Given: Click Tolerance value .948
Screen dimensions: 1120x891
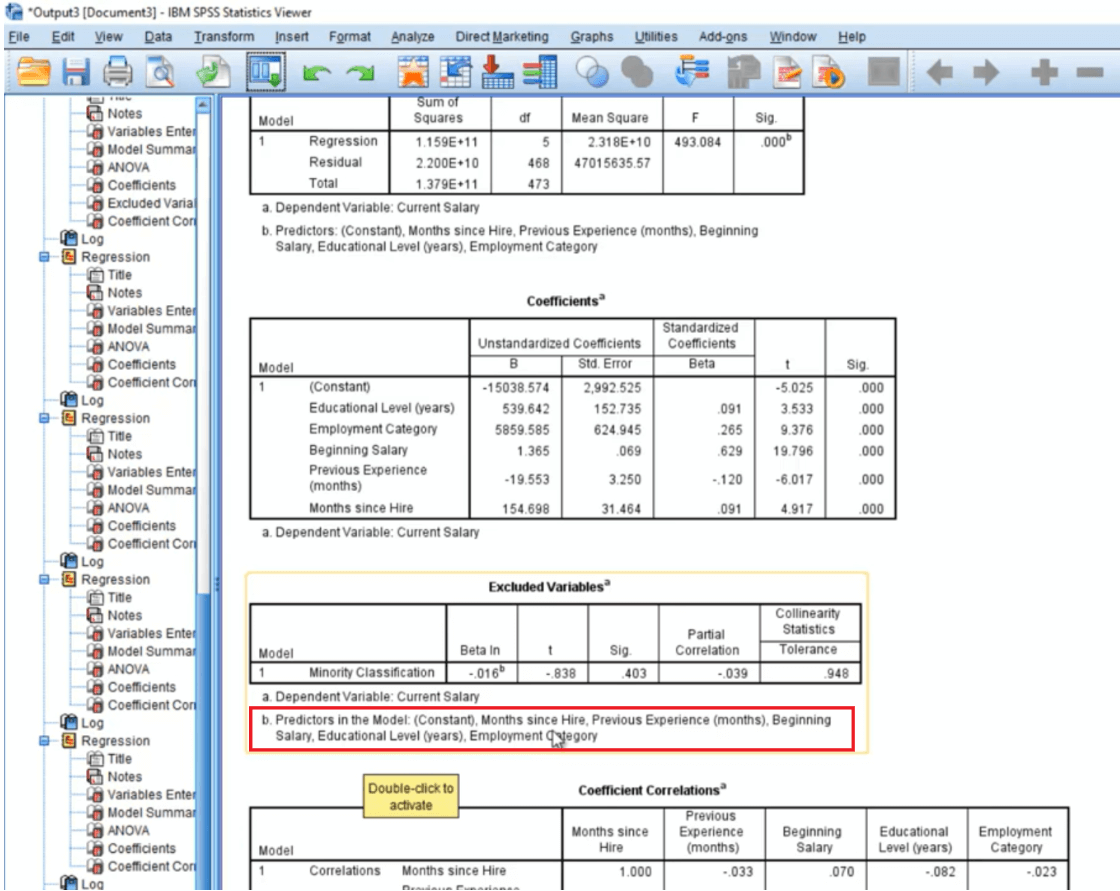Looking at the screenshot, I should (x=836, y=673).
